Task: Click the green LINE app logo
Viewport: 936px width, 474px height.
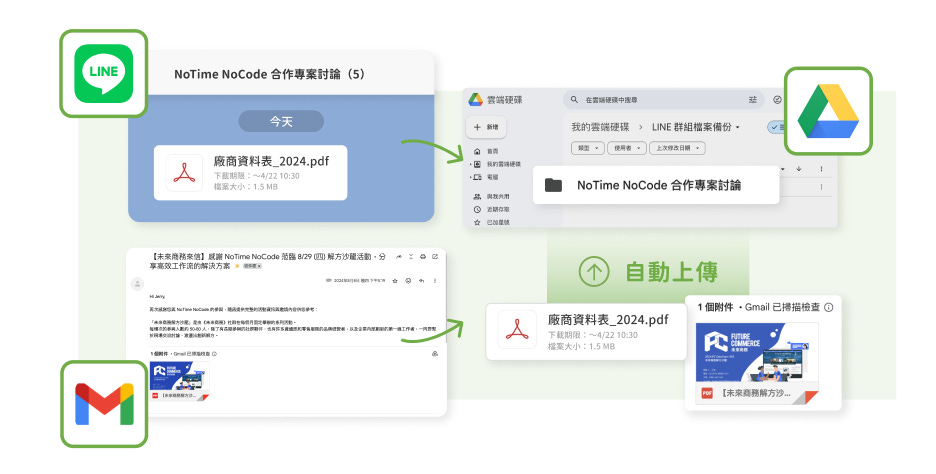Action: coord(104,73)
